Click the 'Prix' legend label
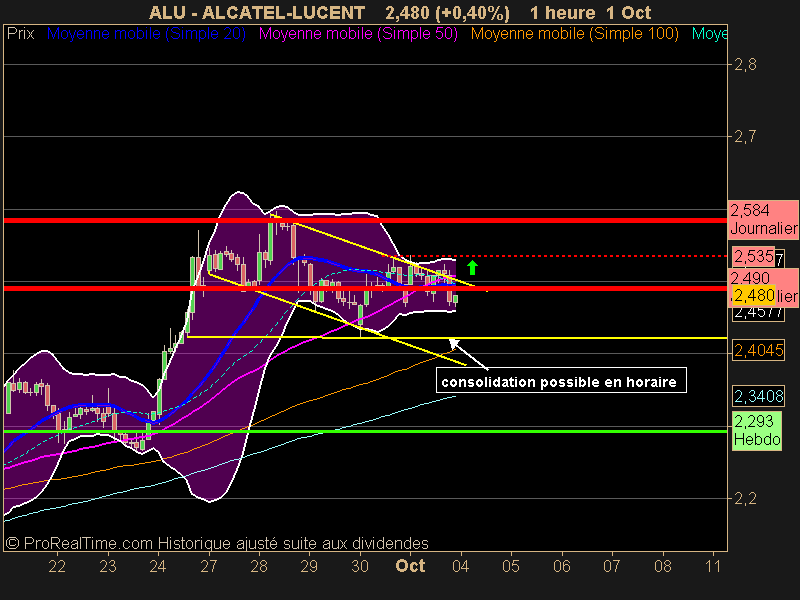The height and width of the screenshot is (600, 800). (20, 34)
